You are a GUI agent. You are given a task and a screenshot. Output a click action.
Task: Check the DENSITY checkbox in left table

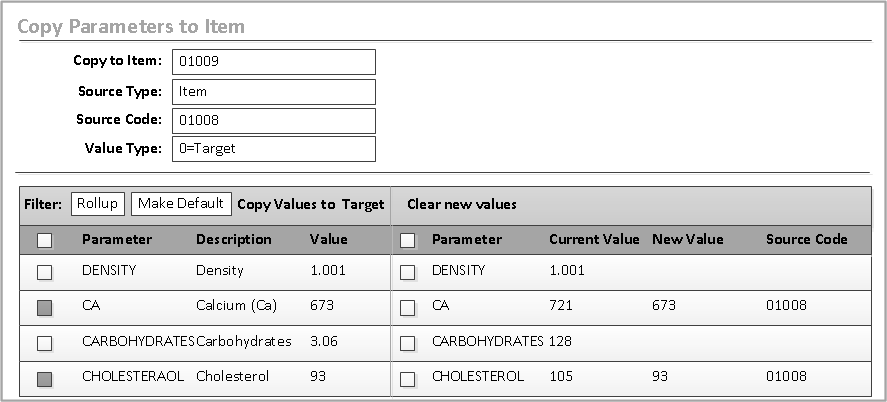pos(44,272)
